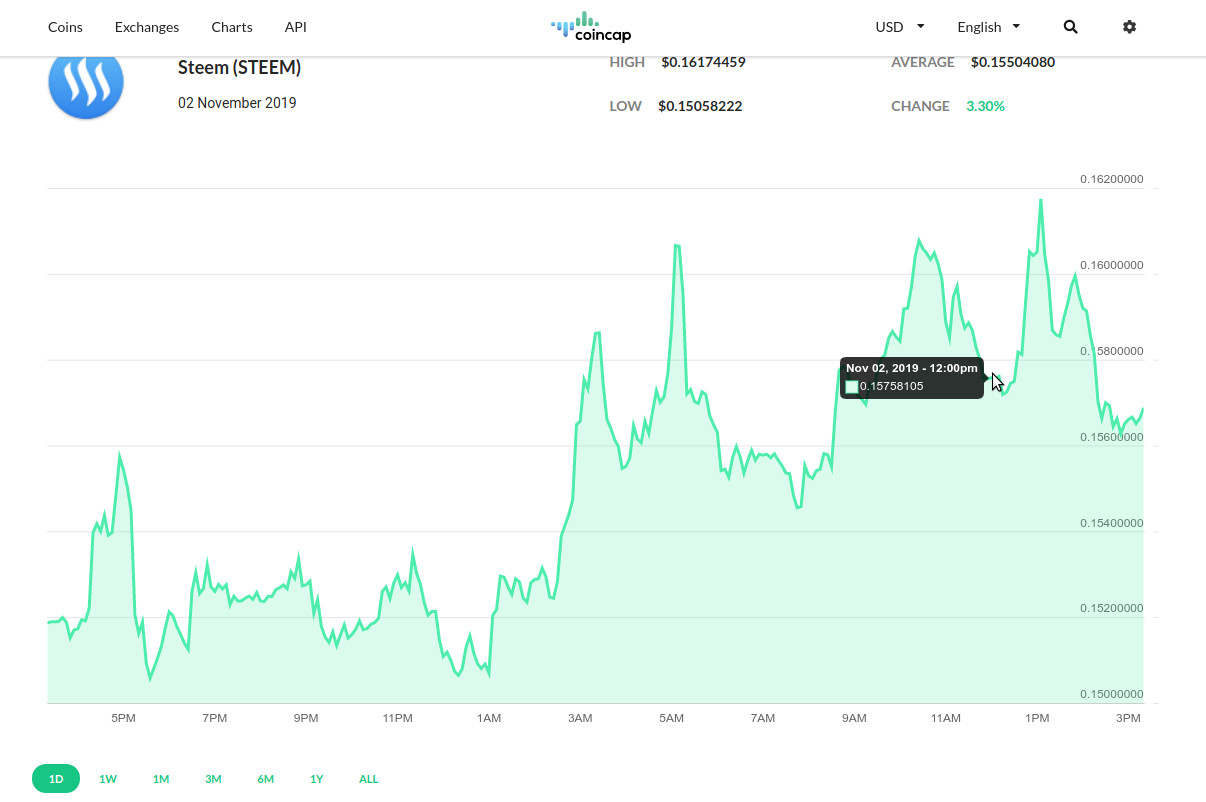The height and width of the screenshot is (802, 1206).
Task: Click the 0.15400000 y-axis label
Action: 1112,523
